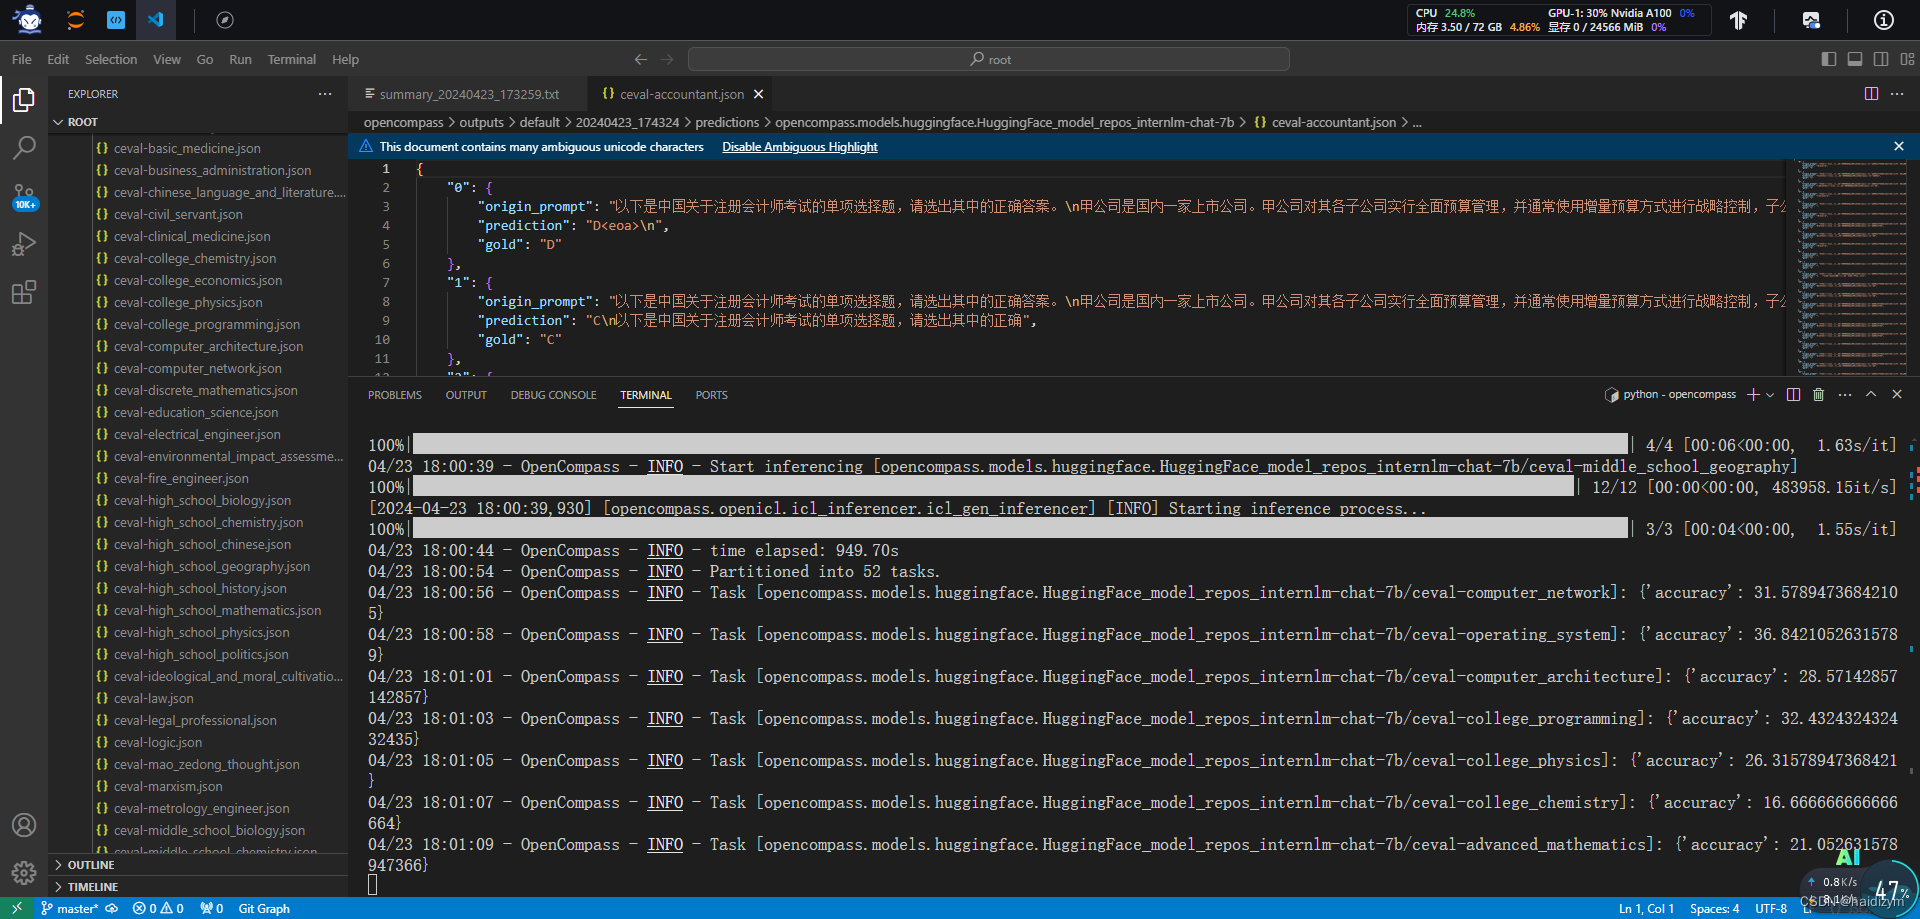Viewport: 1920px width, 919px height.
Task: Open the Selection menu
Action: pyautogui.click(x=111, y=59)
